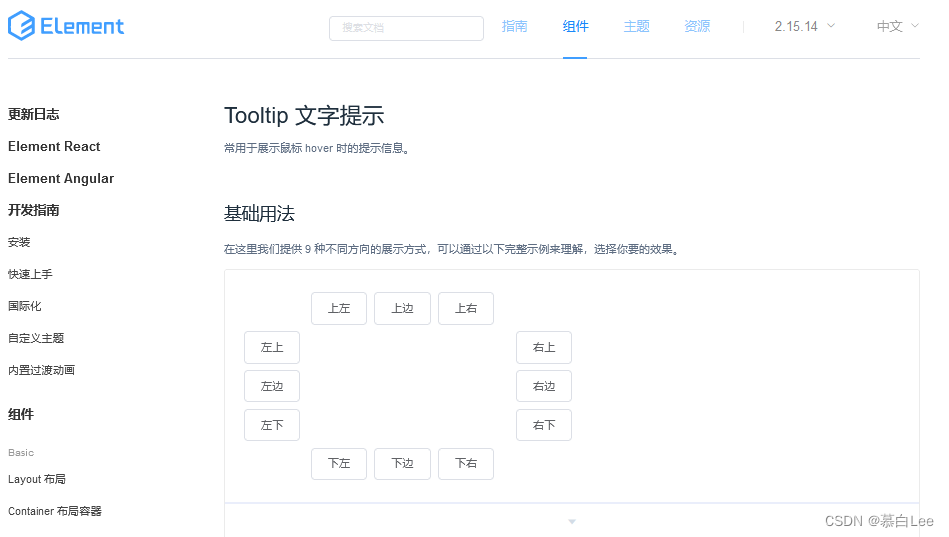The width and height of the screenshot is (949, 537).
Task: Open the 中文 language dropdown
Action: 898,27
